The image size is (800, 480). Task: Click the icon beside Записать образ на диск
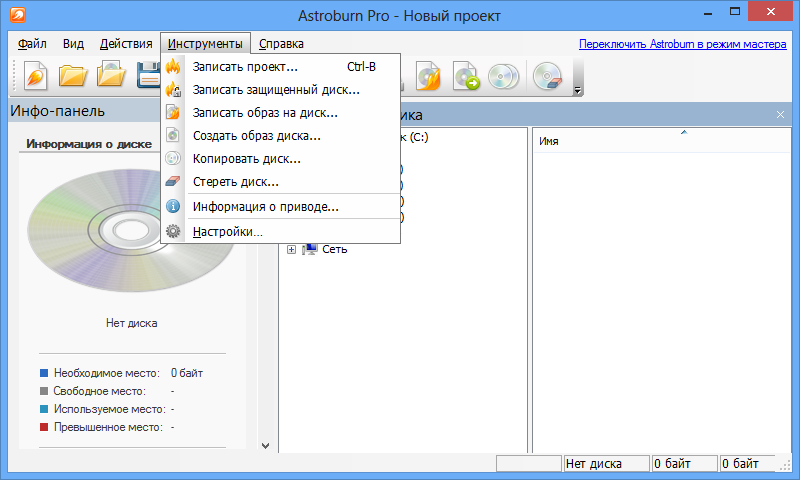[x=173, y=113]
